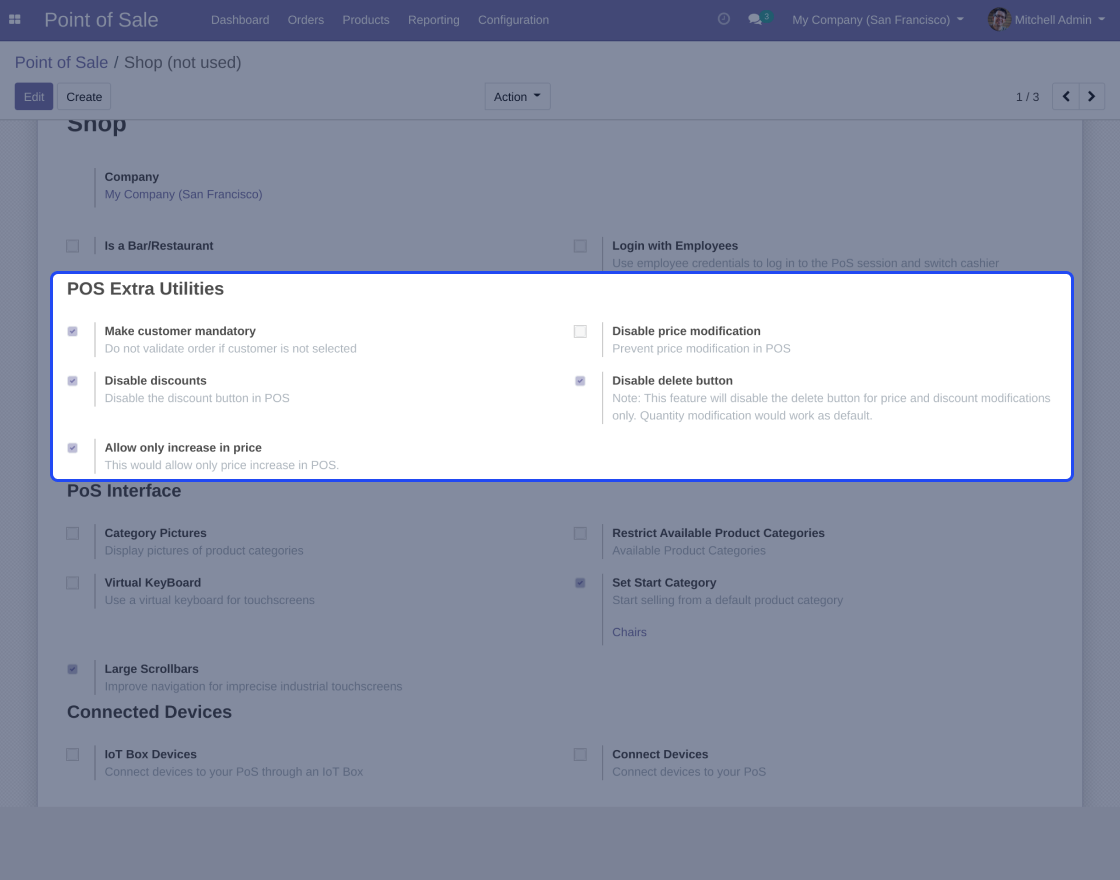
Task: Click the 'Shop (not used)' breadcrumb text
Action: pyautogui.click(x=183, y=62)
